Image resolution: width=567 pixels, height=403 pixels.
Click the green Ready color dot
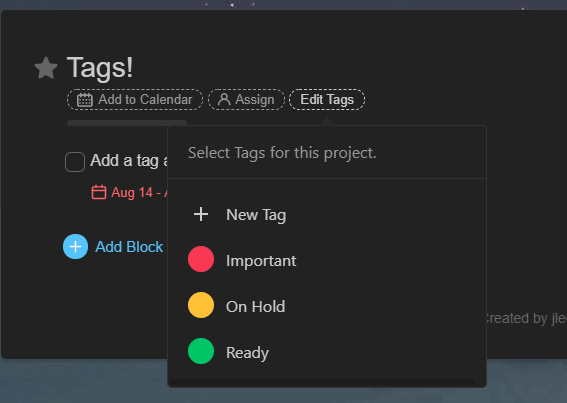tap(201, 351)
